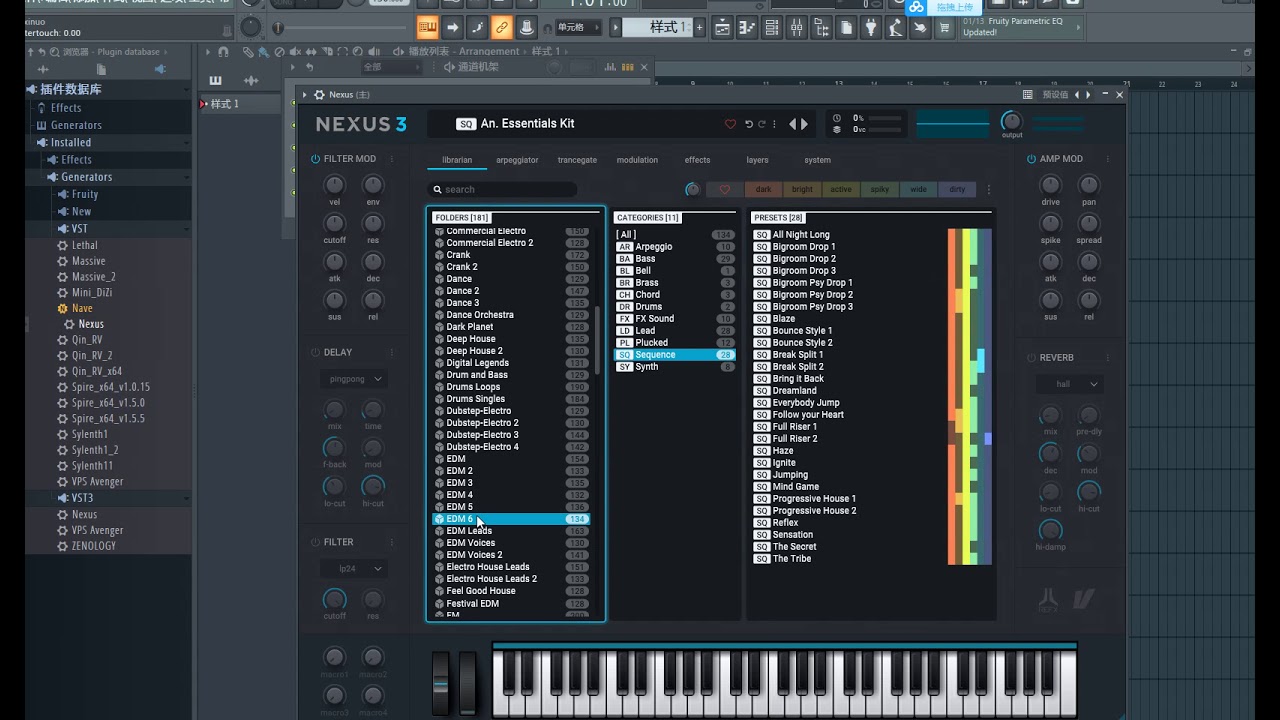Select the Dreamland preset

pyautogui.click(x=794, y=390)
